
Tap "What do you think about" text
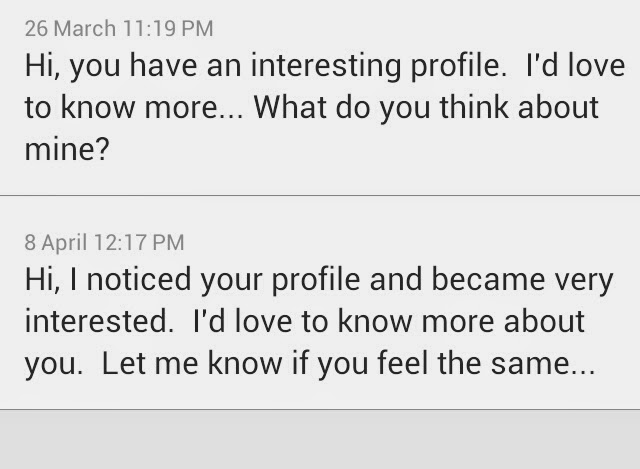427,109
